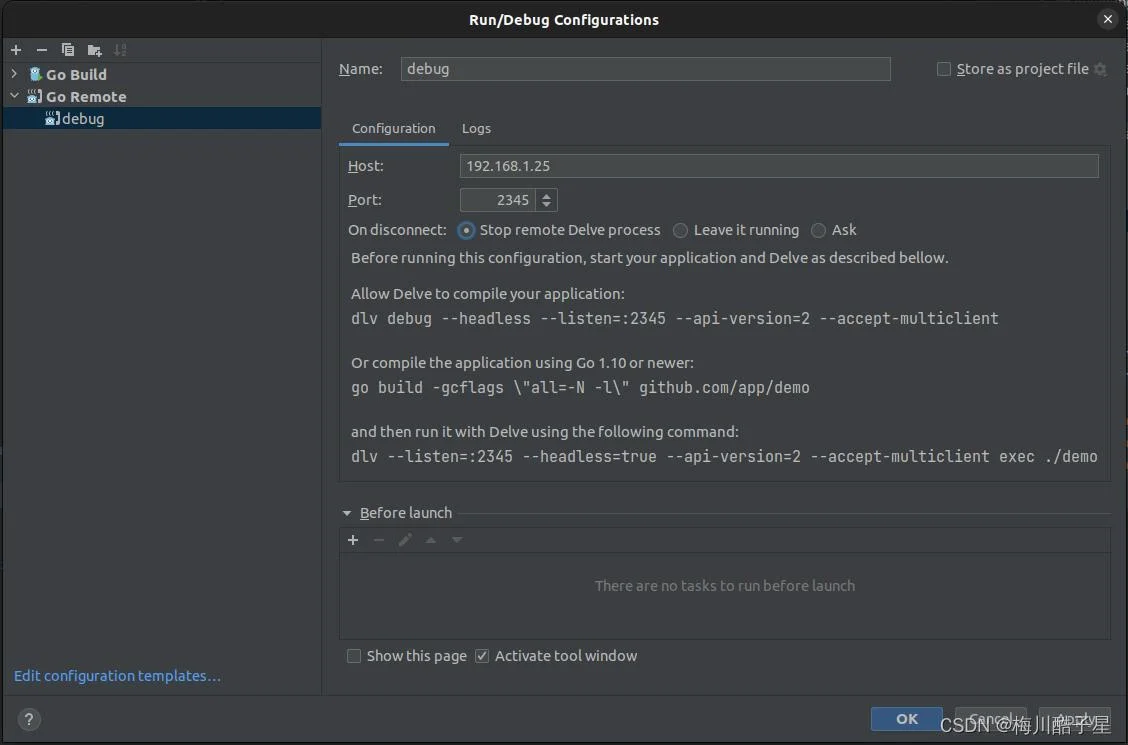The image size is (1128, 745).
Task: Add a Before launch task
Action: (353, 540)
